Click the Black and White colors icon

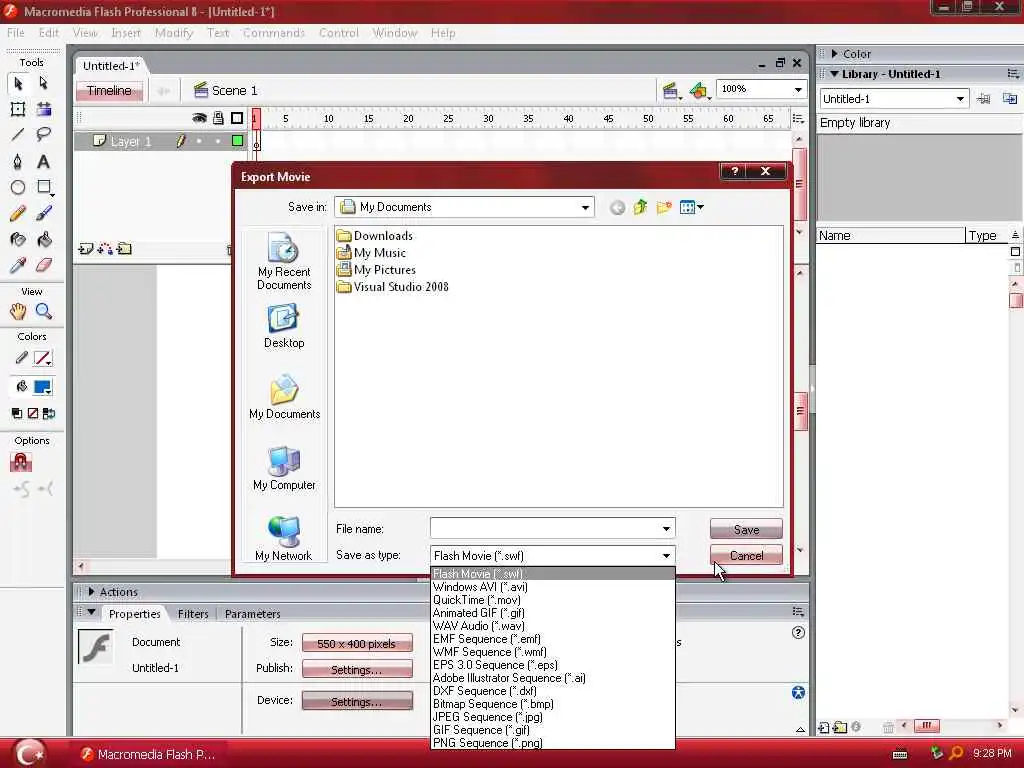click(17, 413)
